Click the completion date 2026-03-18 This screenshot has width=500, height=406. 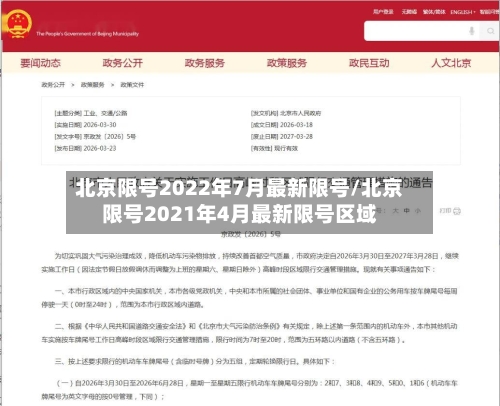[x=296, y=125]
